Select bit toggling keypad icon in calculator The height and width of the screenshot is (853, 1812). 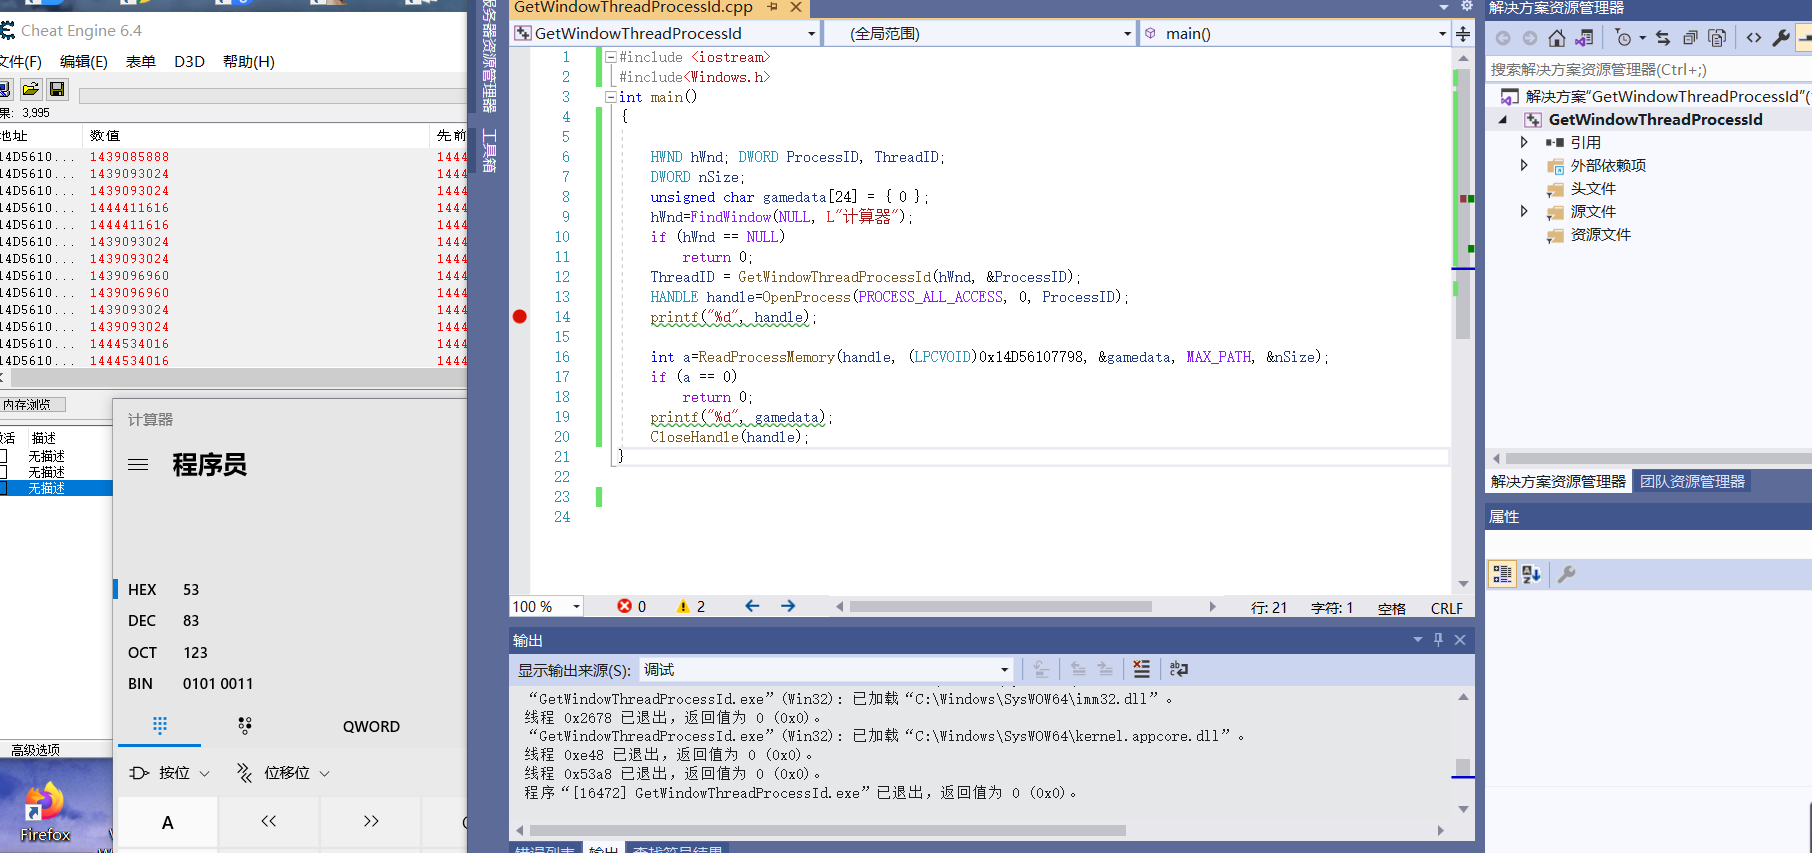245,726
